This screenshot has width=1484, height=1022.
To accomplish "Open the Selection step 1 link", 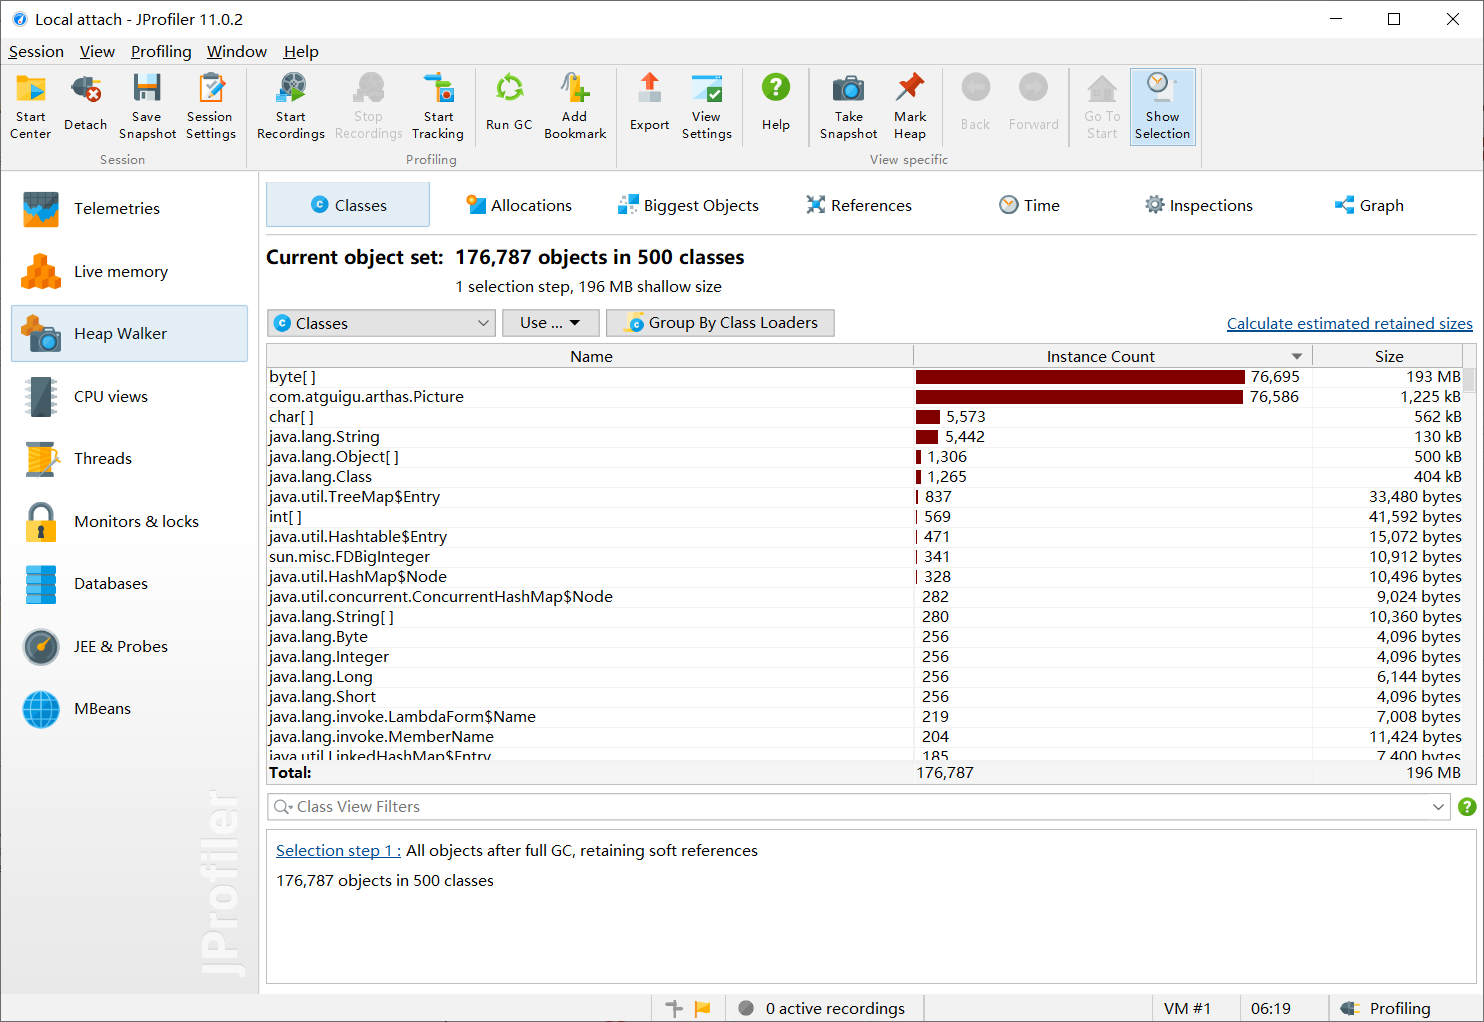I will (x=338, y=851).
